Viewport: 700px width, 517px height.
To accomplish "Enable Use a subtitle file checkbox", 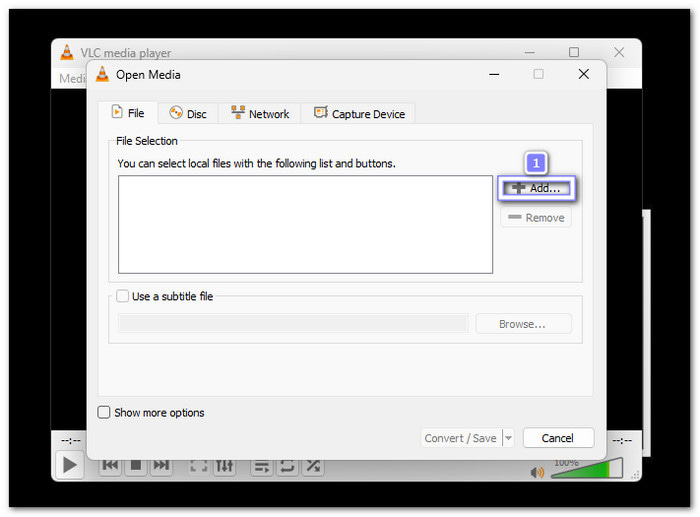I will (x=122, y=296).
